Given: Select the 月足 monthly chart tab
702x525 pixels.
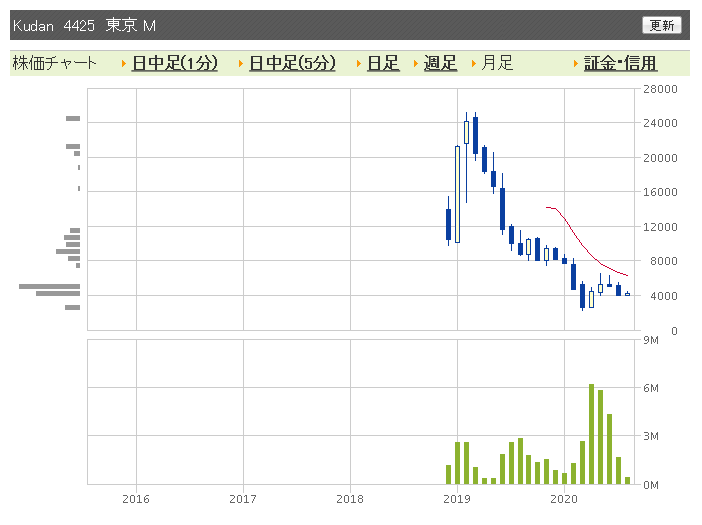Looking at the screenshot, I should click(x=497, y=63).
